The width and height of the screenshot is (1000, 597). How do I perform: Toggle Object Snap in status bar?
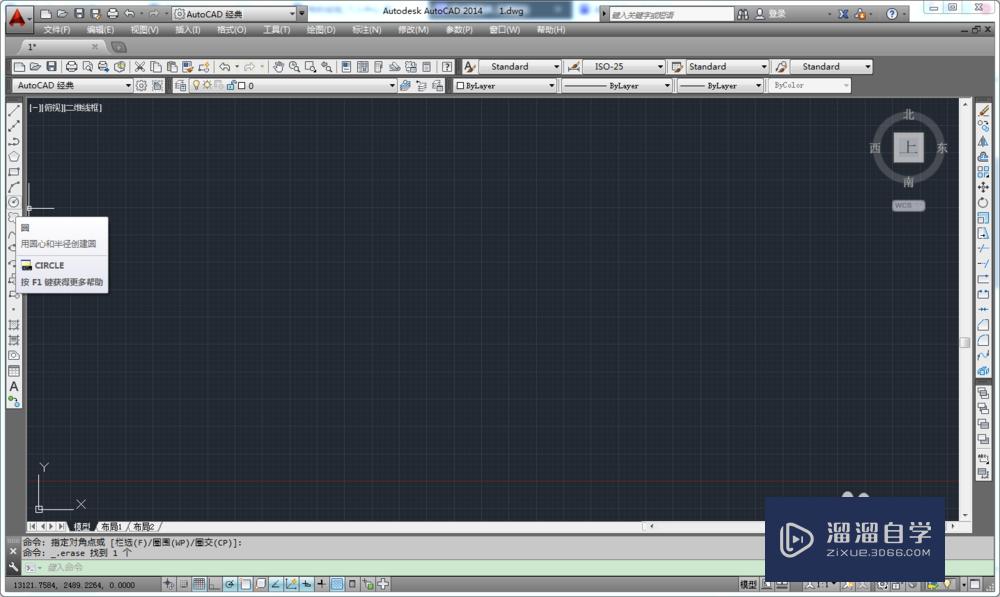click(x=245, y=584)
